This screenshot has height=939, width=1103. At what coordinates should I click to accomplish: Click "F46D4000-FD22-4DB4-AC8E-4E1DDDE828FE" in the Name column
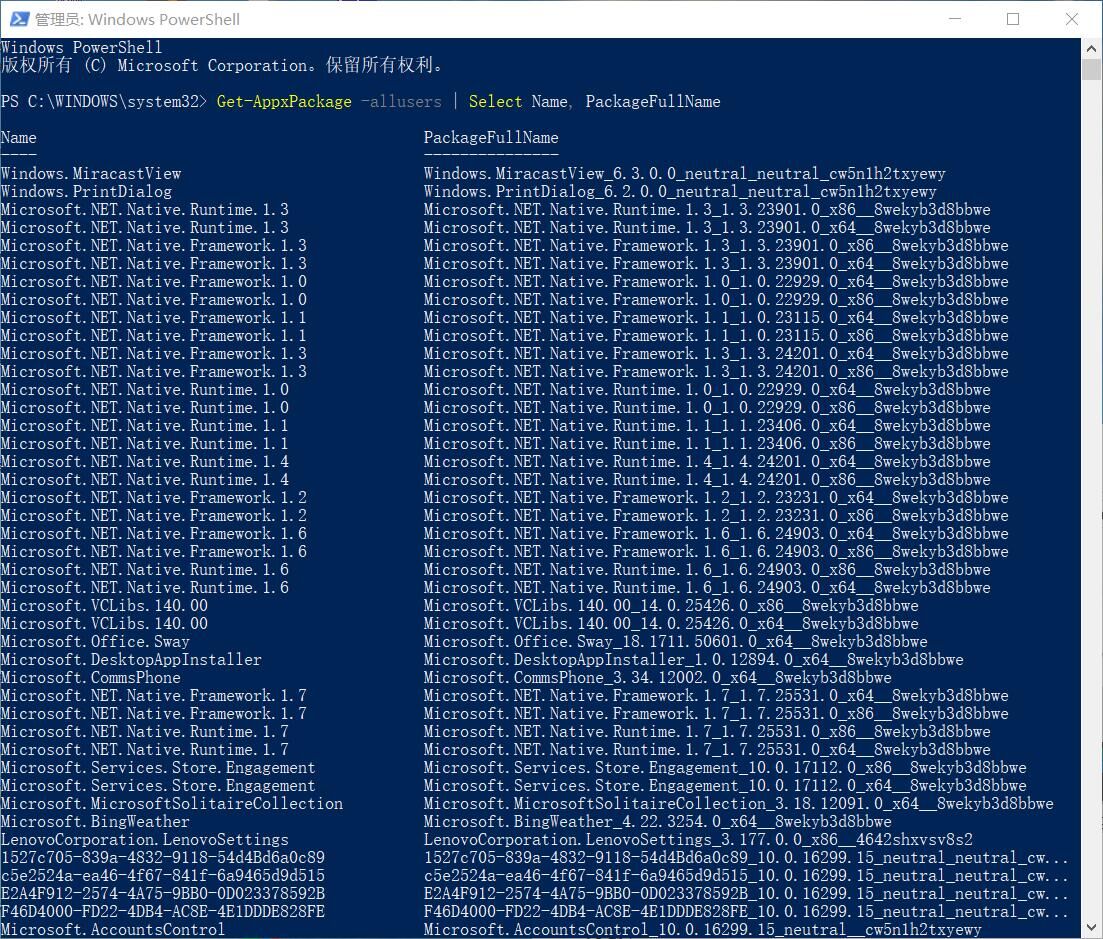pyautogui.click(x=162, y=912)
